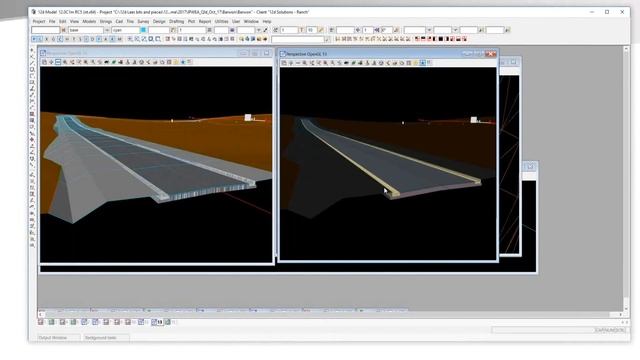Toggle the H snap button

(x=67, y=39)
